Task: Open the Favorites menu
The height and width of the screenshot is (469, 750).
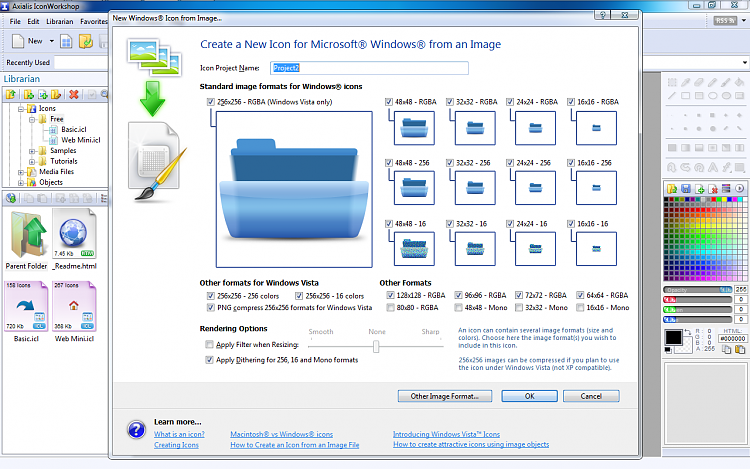Action: (94, 22)
